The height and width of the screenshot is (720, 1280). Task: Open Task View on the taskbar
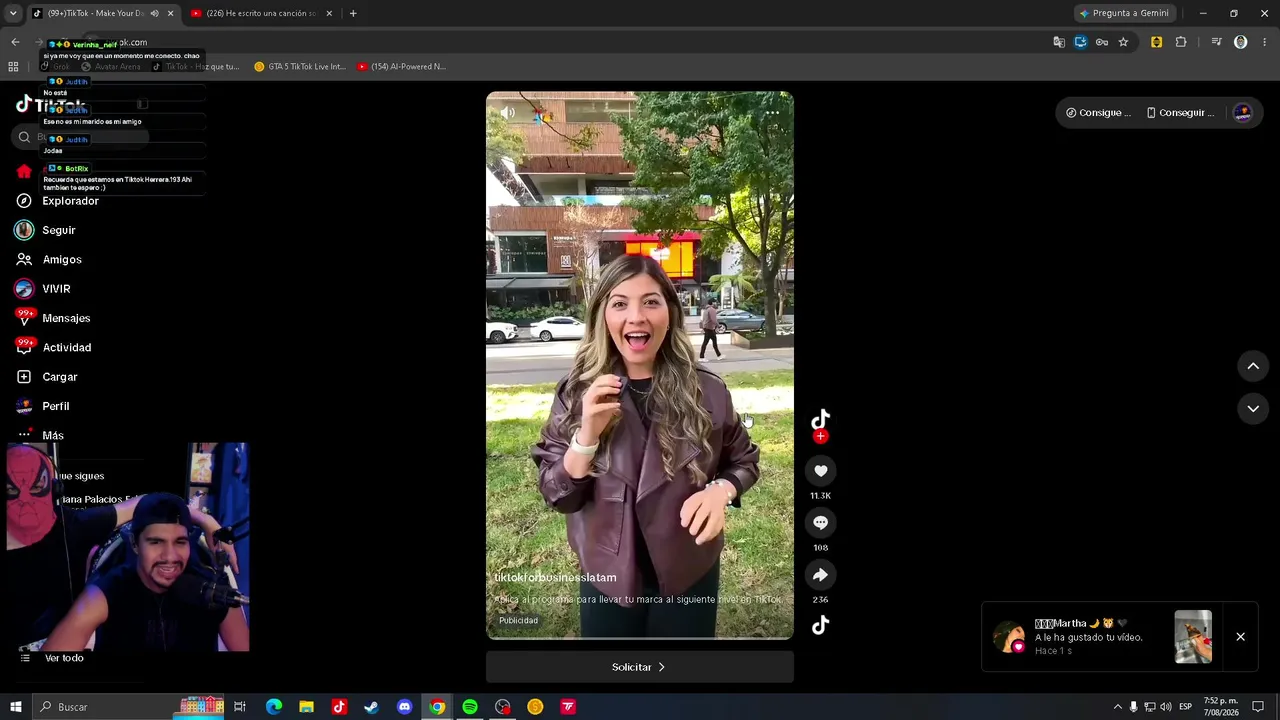240,707
